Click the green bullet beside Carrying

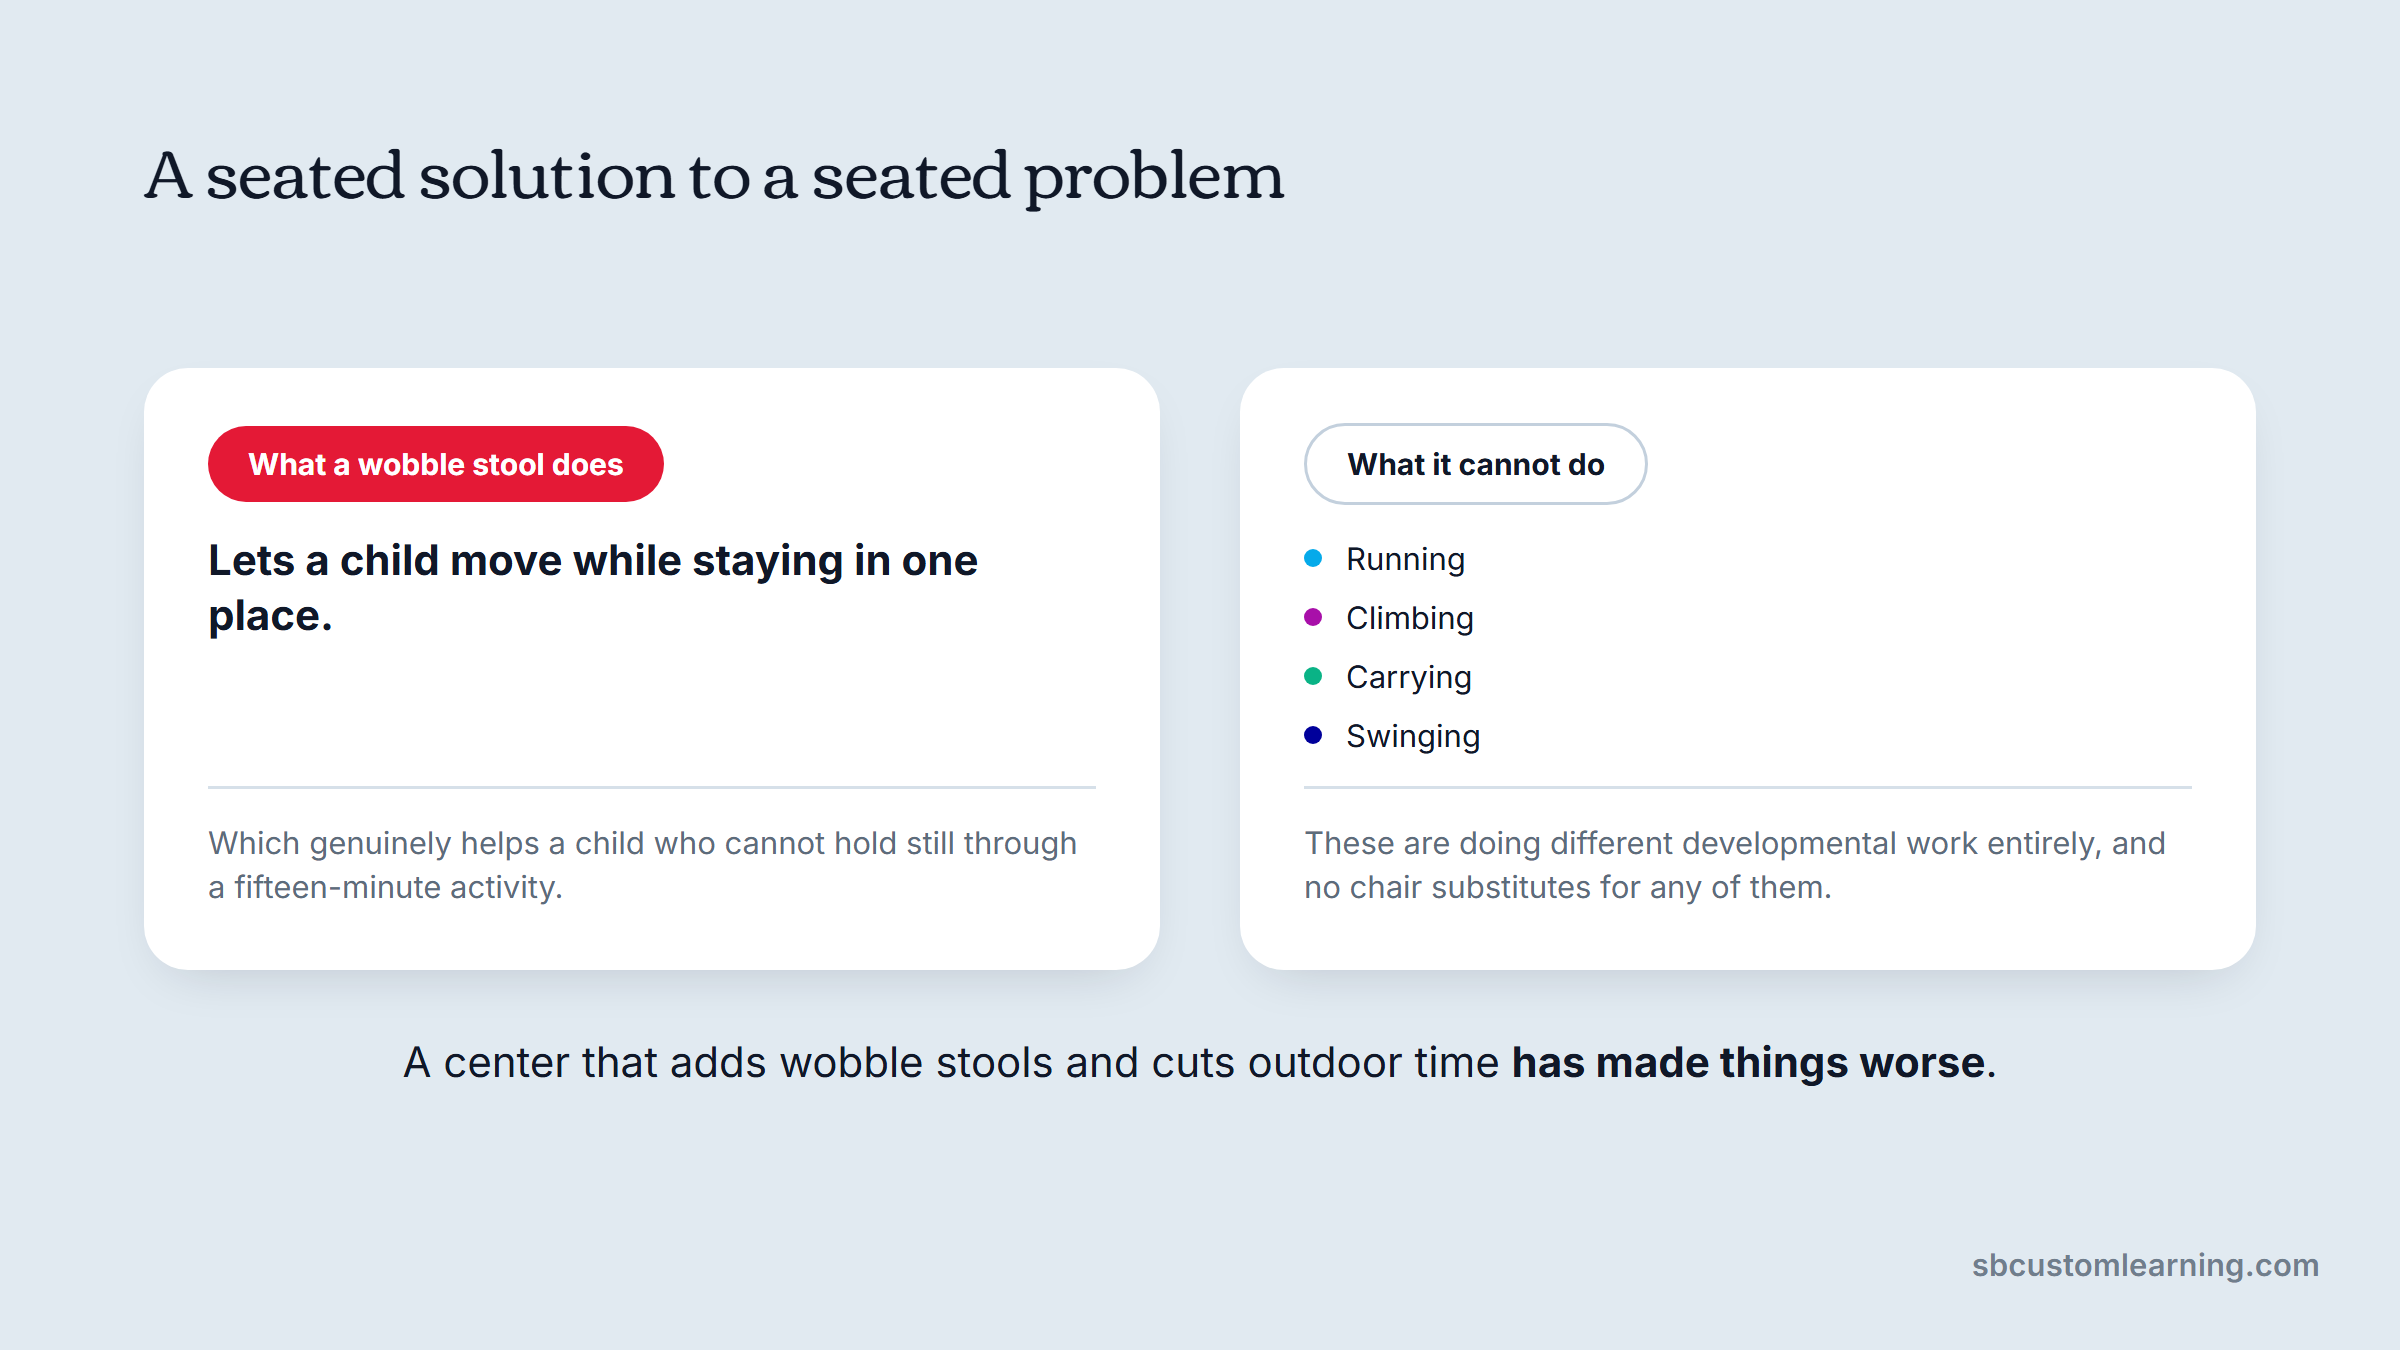[1313, 676]
